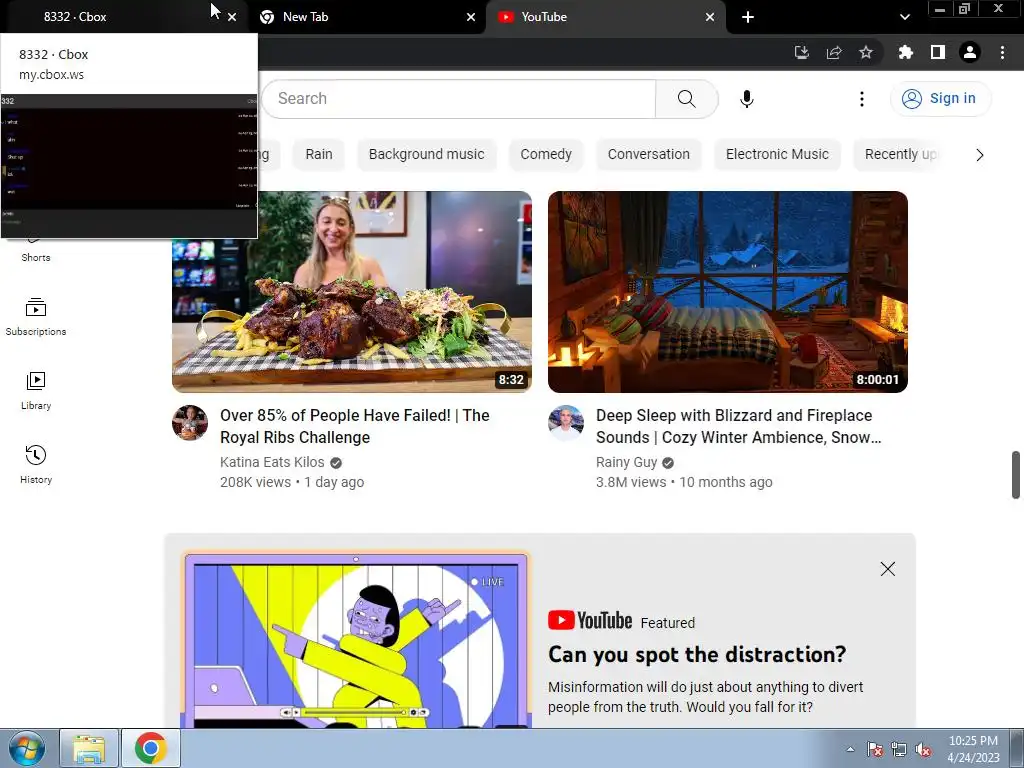Open History in the sidebar
The width and height of the screenshot is (1024, 768).
pyautogui.click(x=36, y=464)
